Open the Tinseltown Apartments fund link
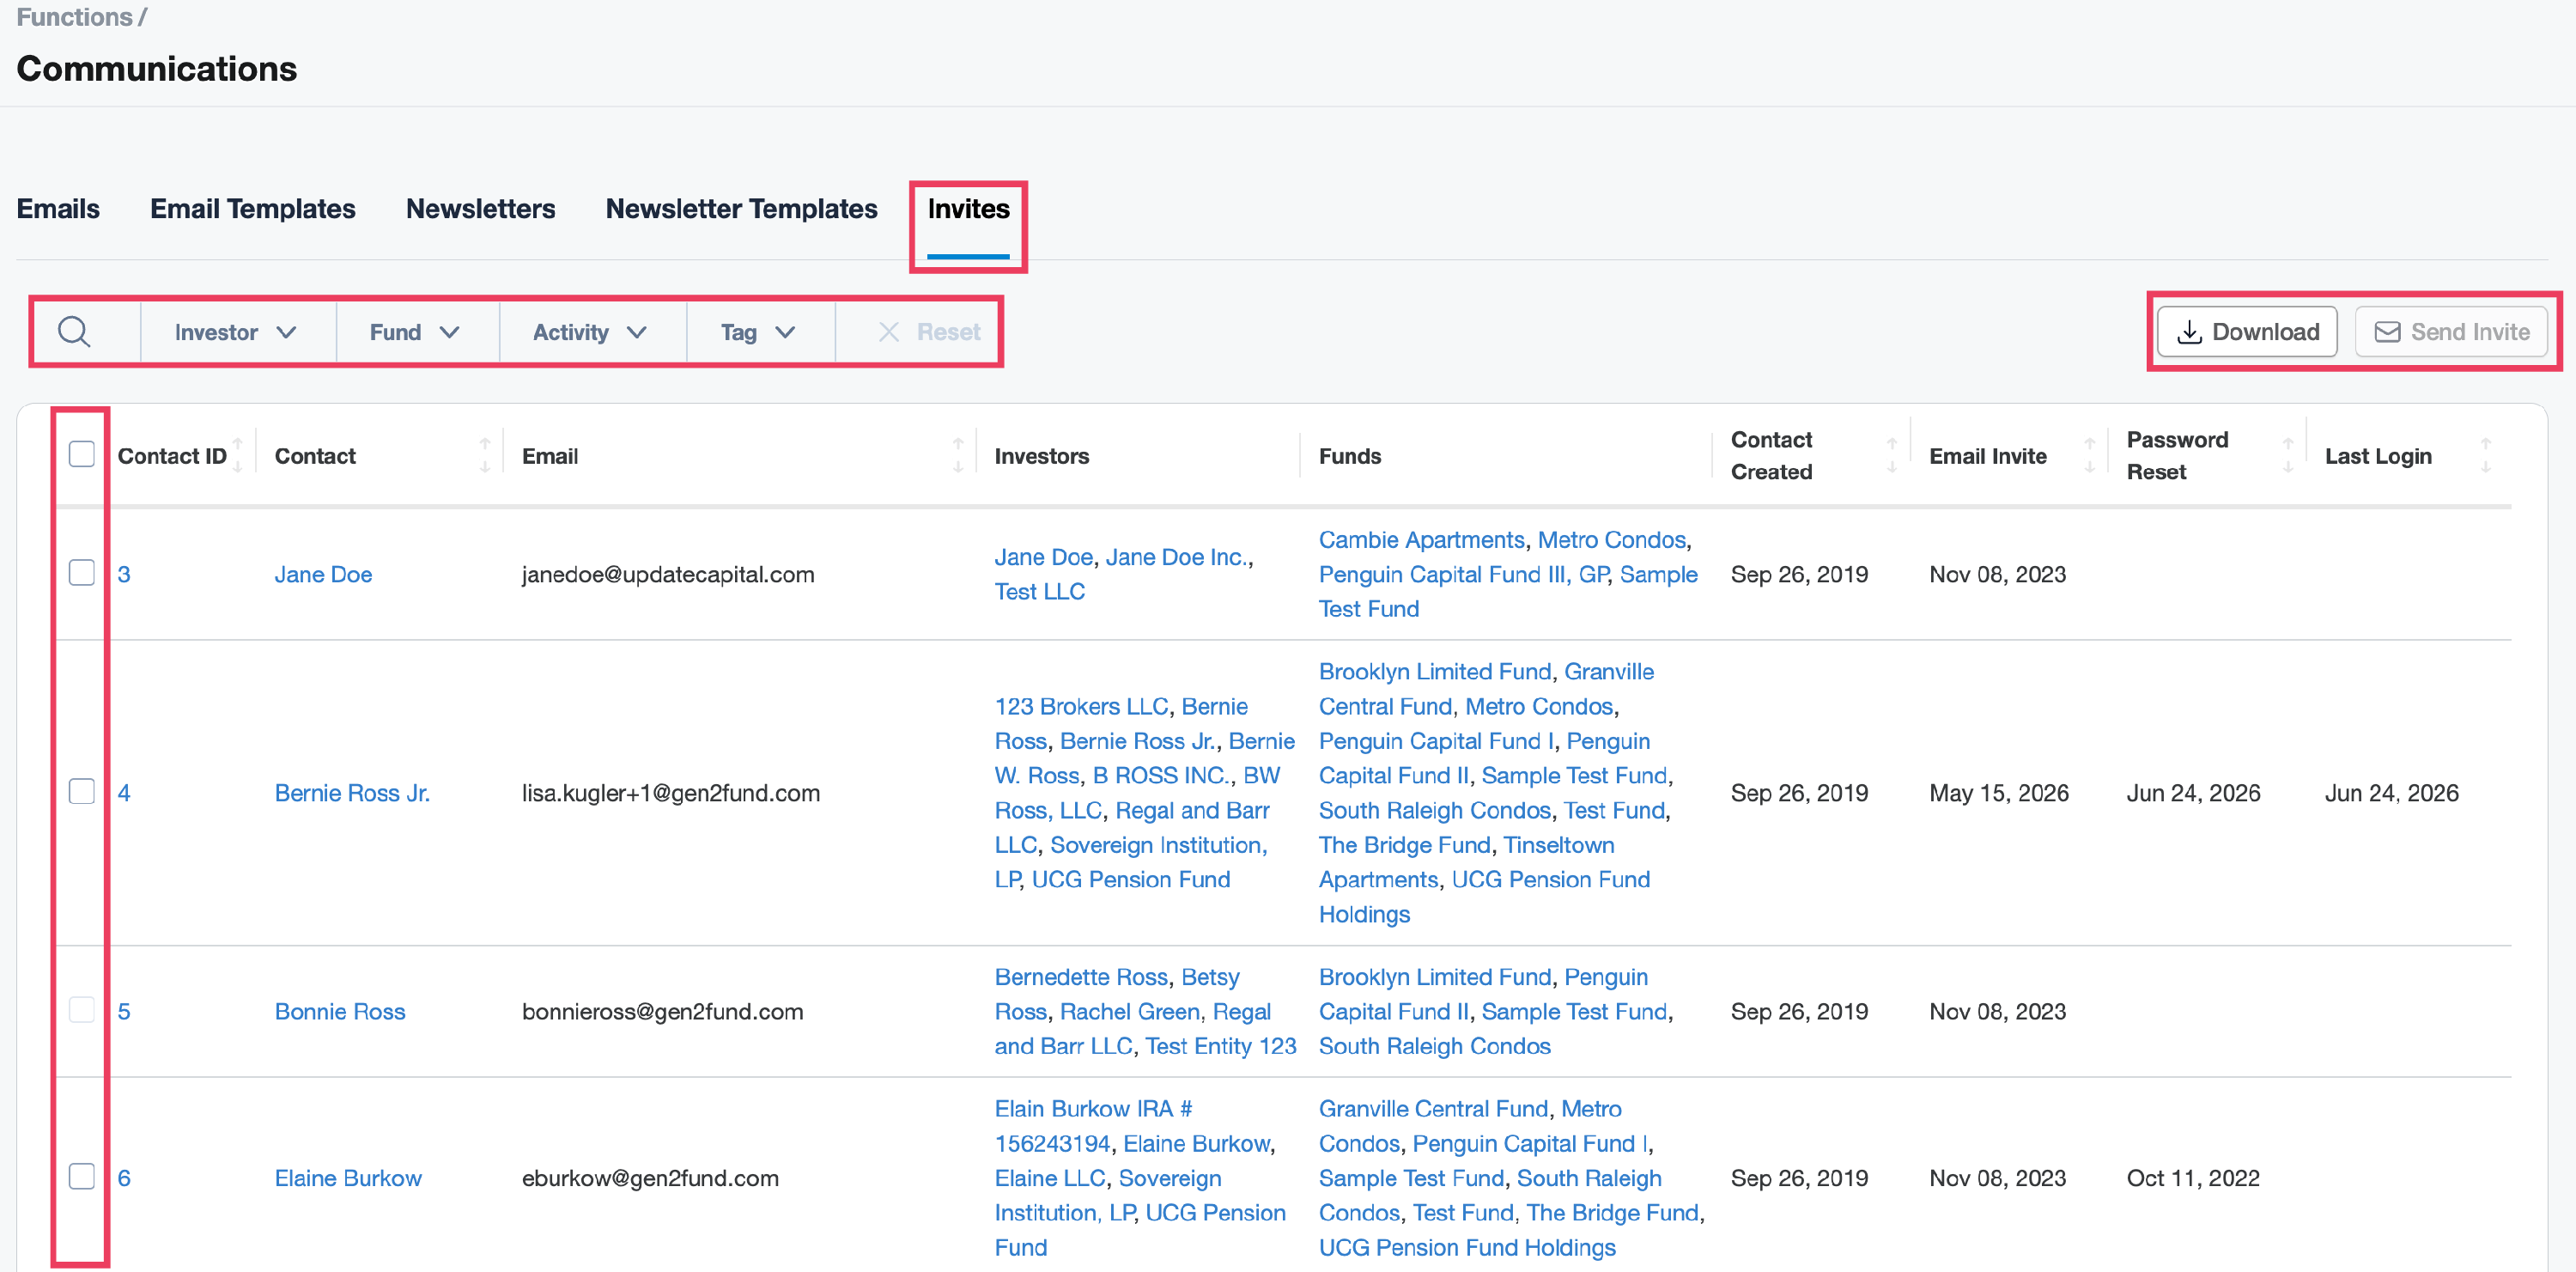The height and width of the screenshot is (1272, 2576). (1466, 862)
